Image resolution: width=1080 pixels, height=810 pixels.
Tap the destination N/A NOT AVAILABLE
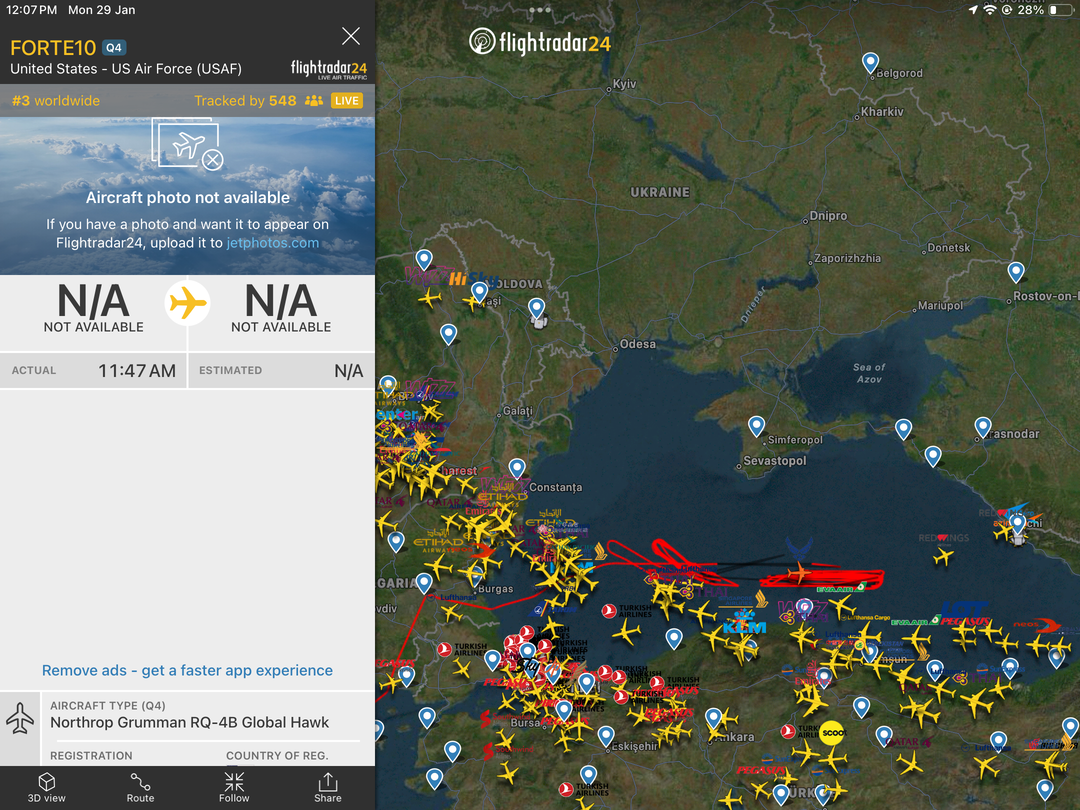pos(281,308)
